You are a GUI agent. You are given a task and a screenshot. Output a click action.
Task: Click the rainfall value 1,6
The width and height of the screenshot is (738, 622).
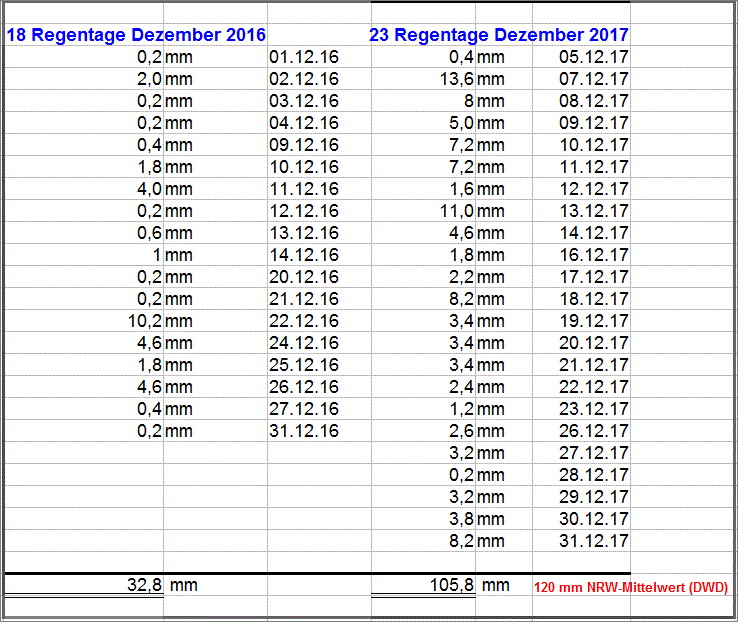click(462, 189)
